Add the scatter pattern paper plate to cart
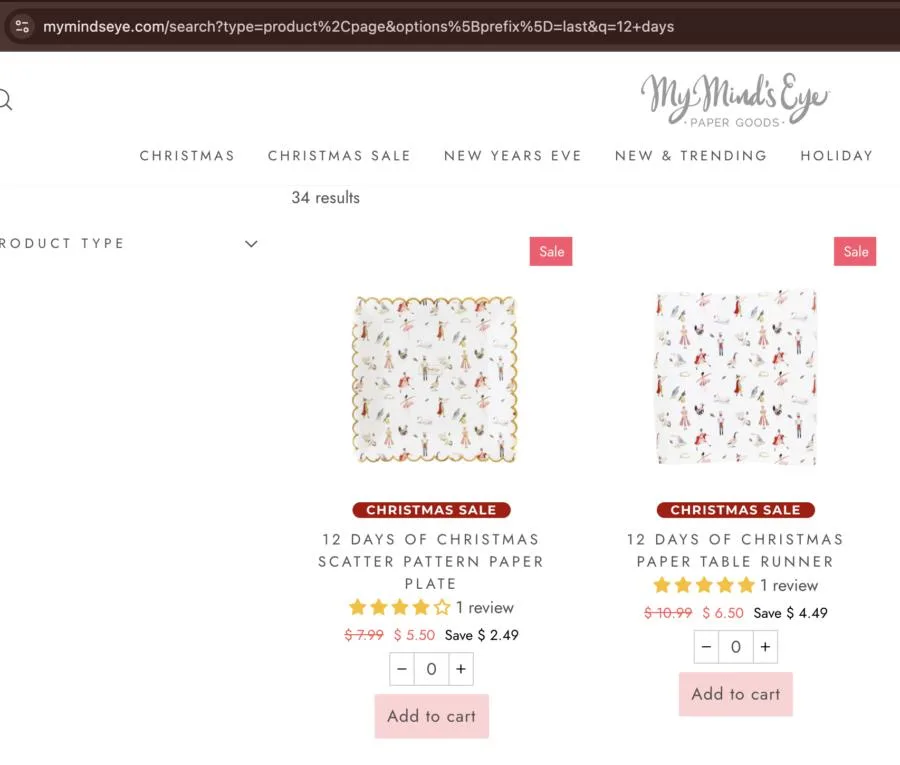 coord(432,716)
